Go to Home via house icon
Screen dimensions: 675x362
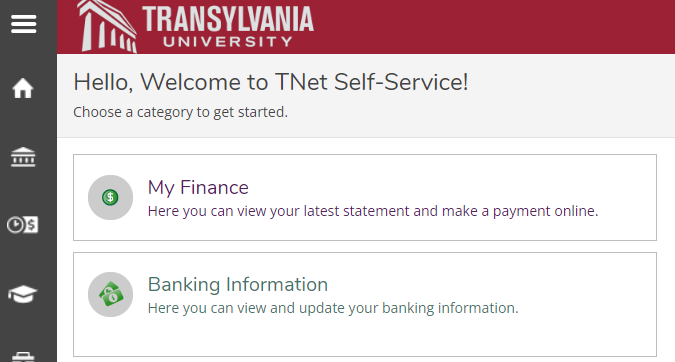(23, 88)
